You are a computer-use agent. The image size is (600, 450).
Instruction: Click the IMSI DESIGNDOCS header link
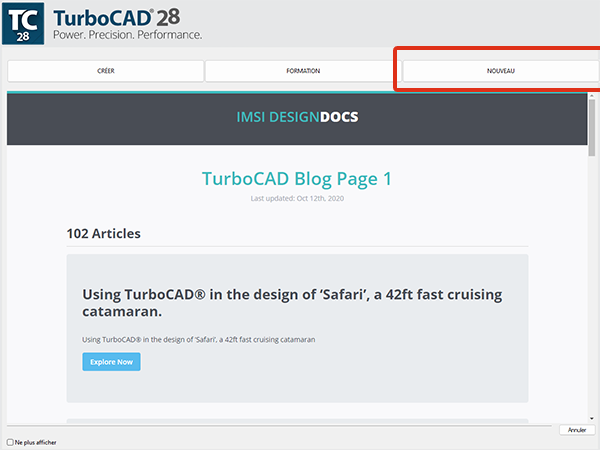[297, 117]
